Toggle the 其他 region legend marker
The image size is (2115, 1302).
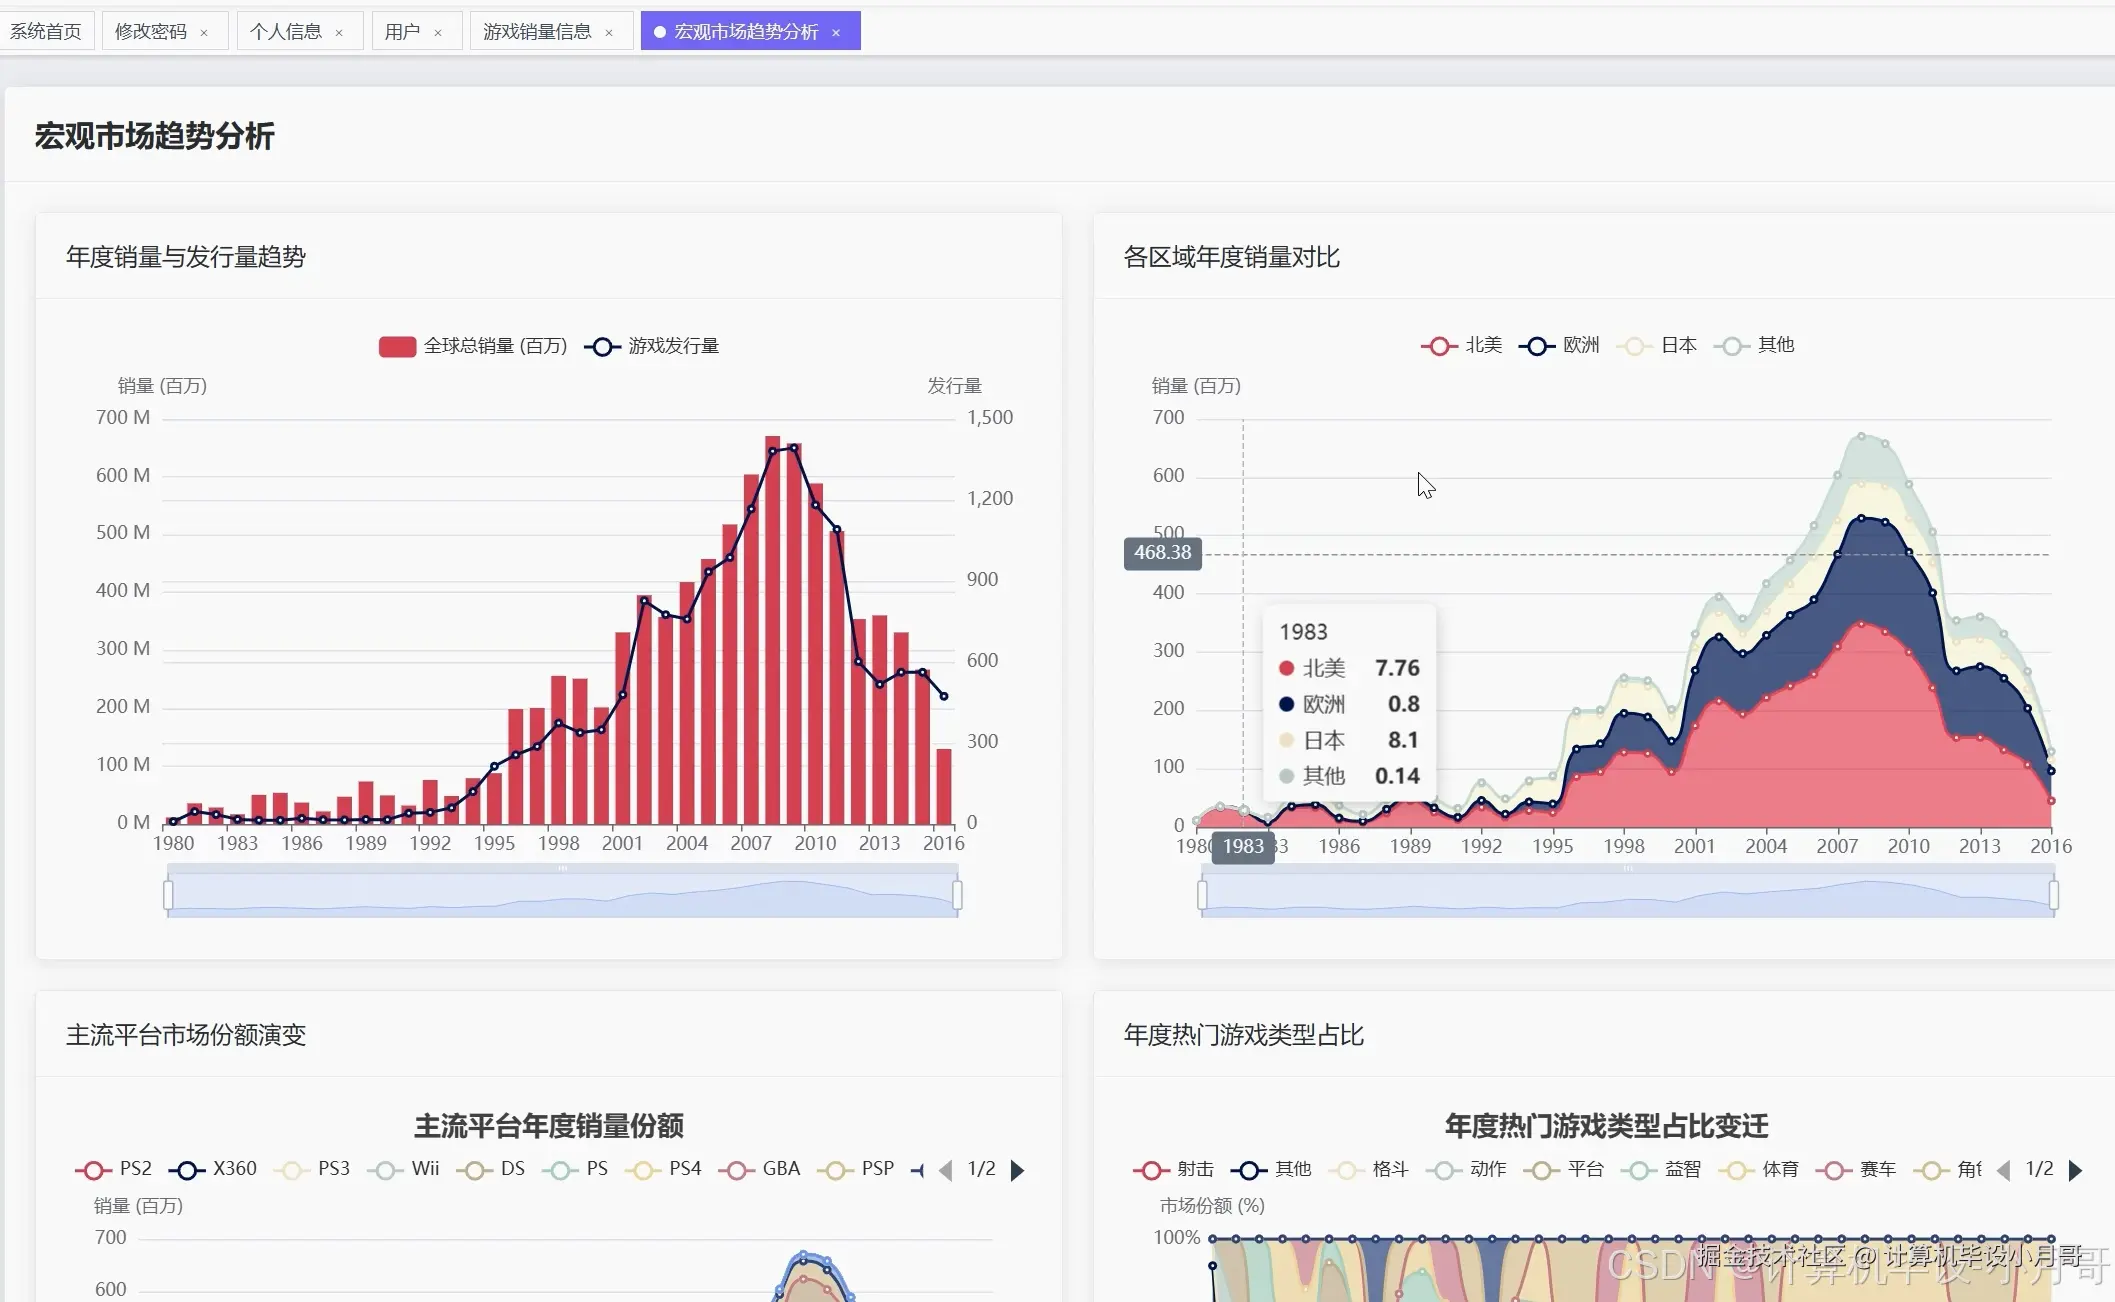click(1732, 346)
